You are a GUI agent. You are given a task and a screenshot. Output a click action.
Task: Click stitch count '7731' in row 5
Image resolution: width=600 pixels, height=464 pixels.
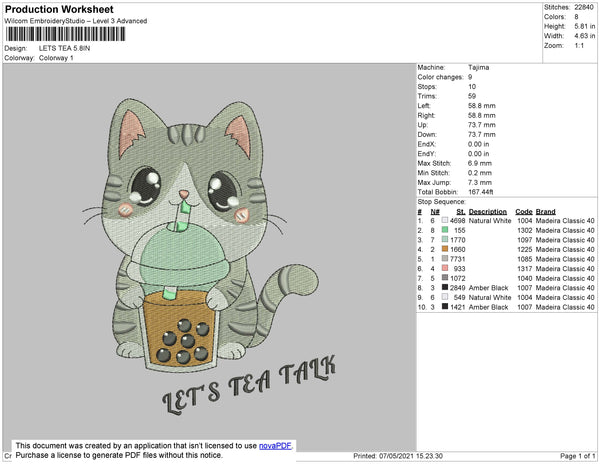pos(458,259)
